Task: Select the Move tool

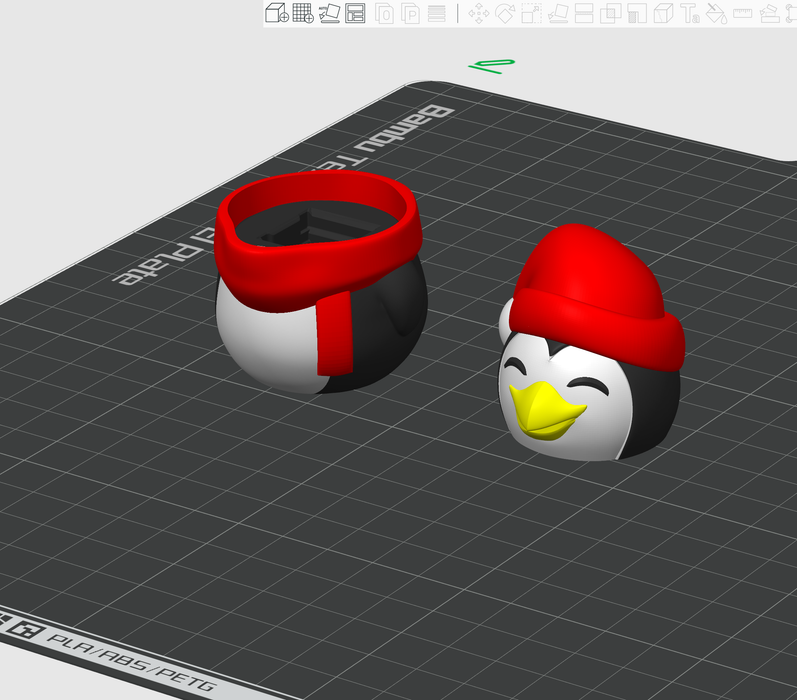Action: coord(478,13)
